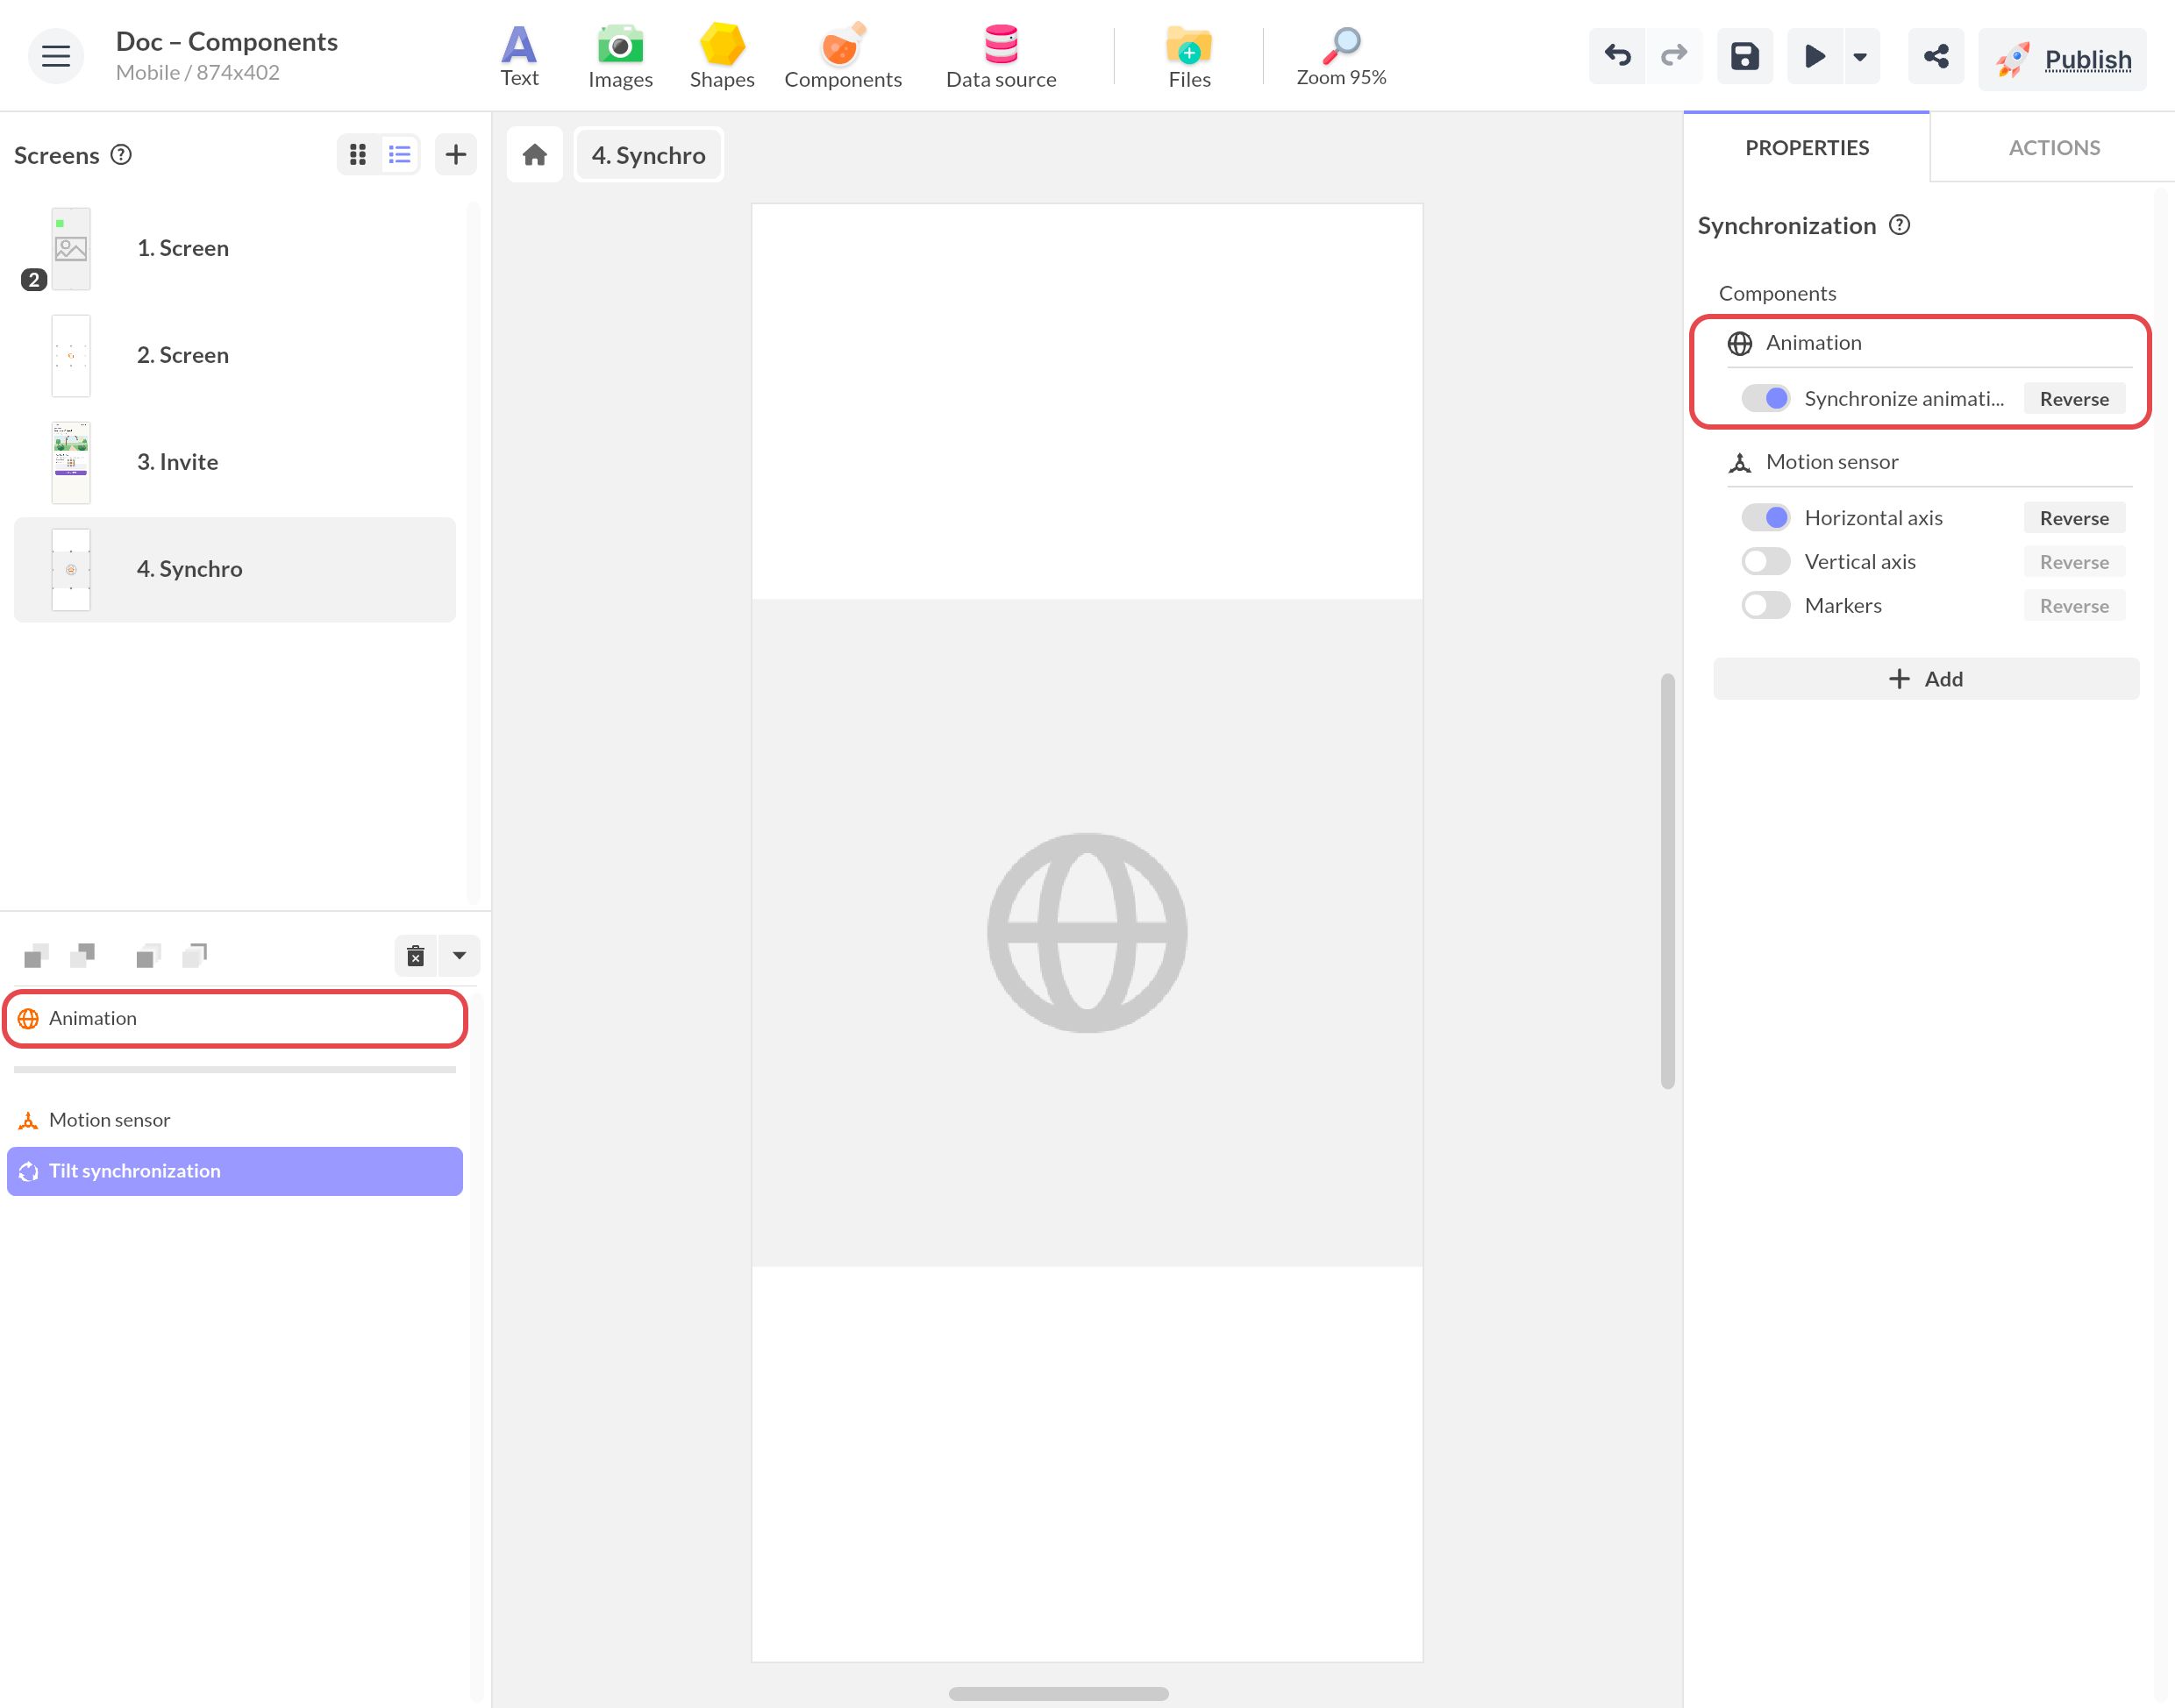Open the Files manager
The height and width of the screenshot is (1708, 2175).
coord(1189,56)
